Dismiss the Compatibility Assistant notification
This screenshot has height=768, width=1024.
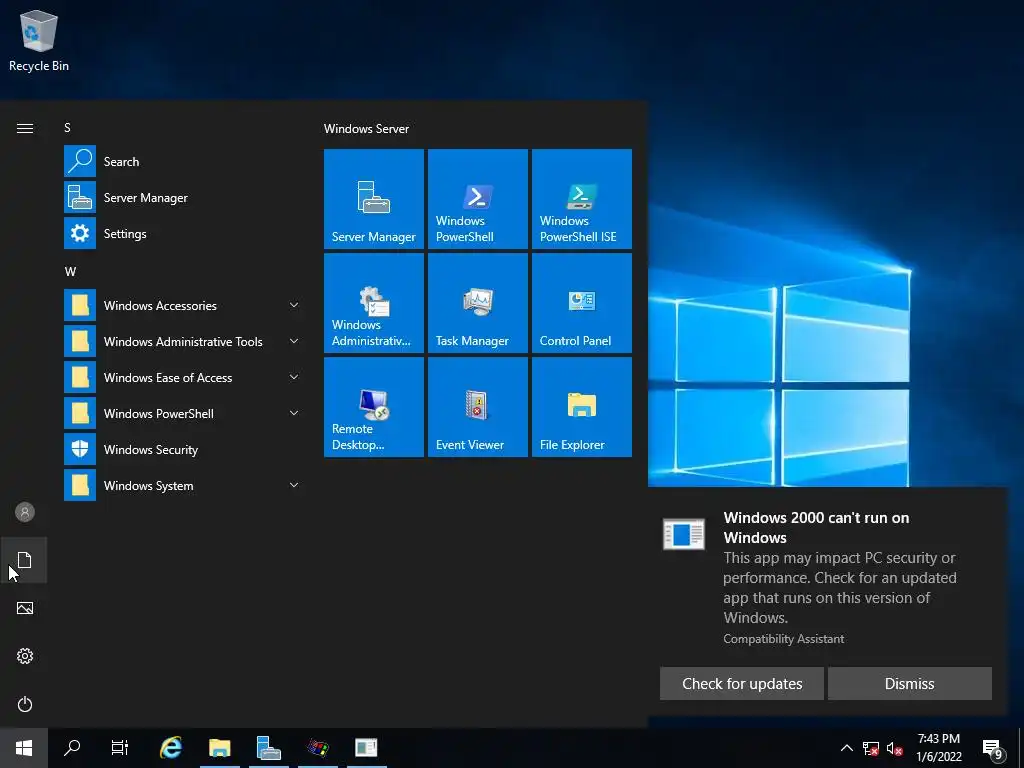tap(909, 683)
